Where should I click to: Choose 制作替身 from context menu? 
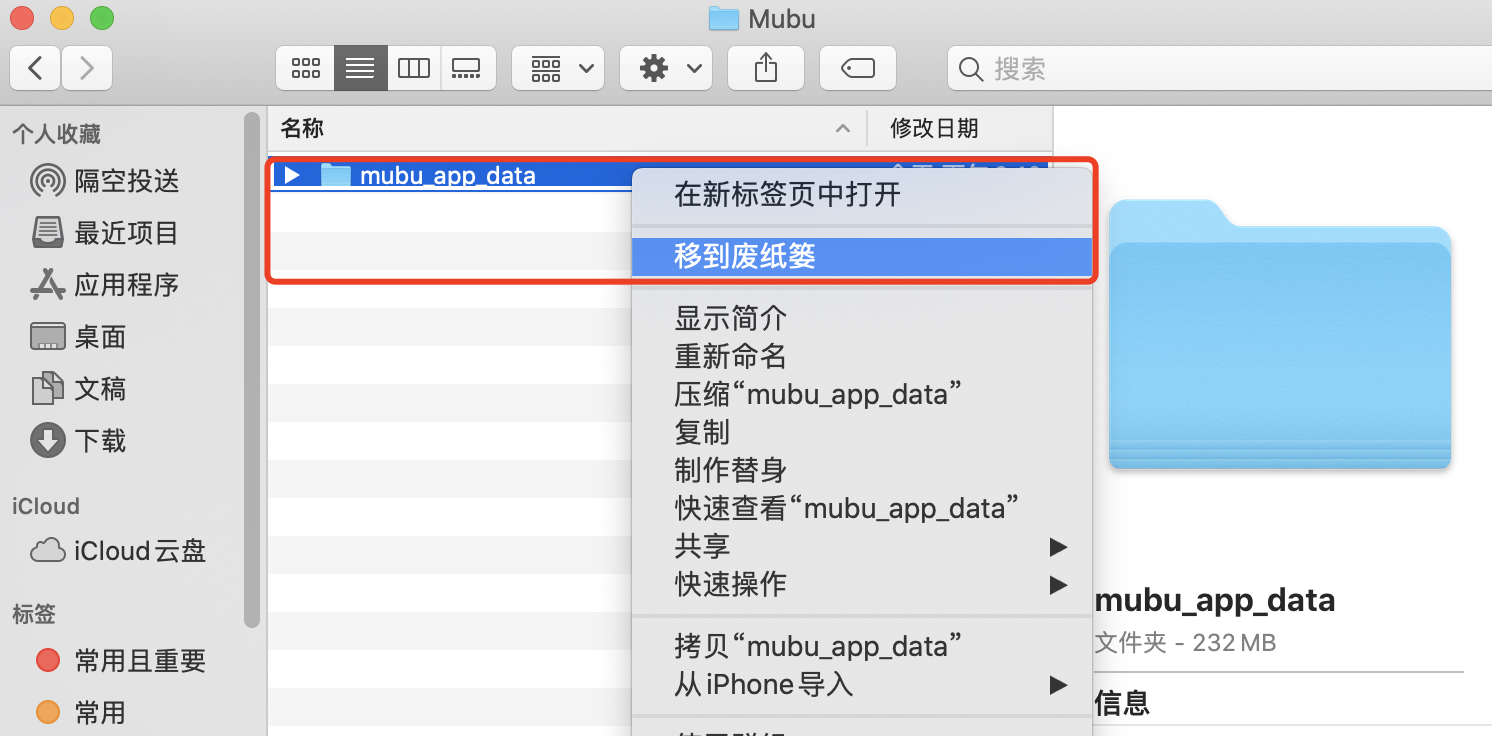pyautogui.click(x=862, y=471)
